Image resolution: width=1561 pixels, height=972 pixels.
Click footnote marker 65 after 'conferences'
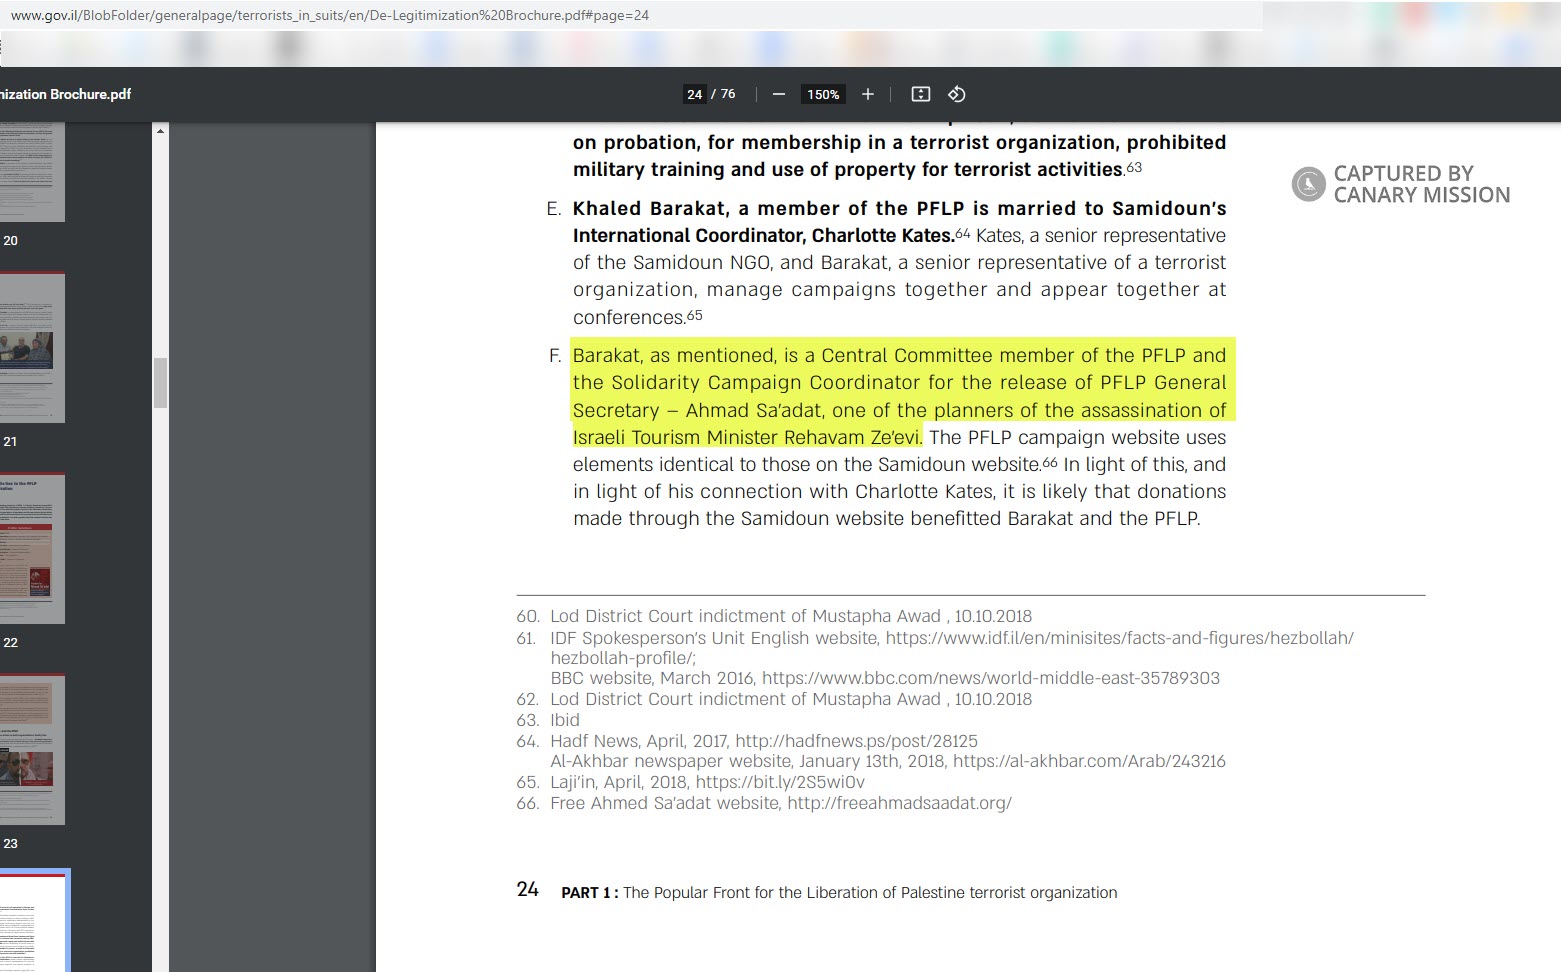[695, 315]
